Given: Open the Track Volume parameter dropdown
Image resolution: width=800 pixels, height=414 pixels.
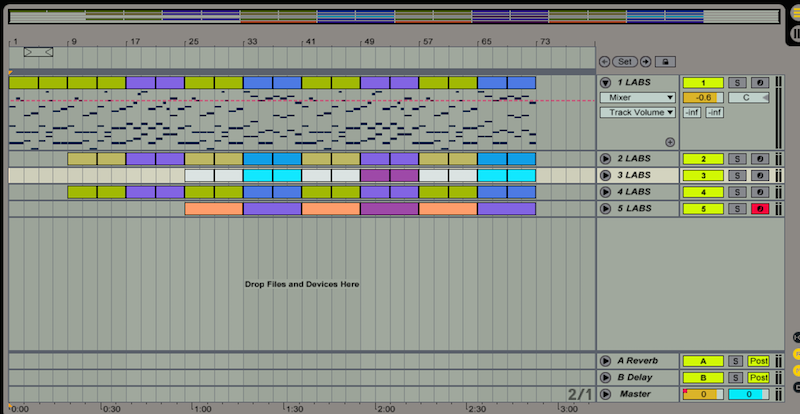Looking at the screenshot, I should point(638,112).
